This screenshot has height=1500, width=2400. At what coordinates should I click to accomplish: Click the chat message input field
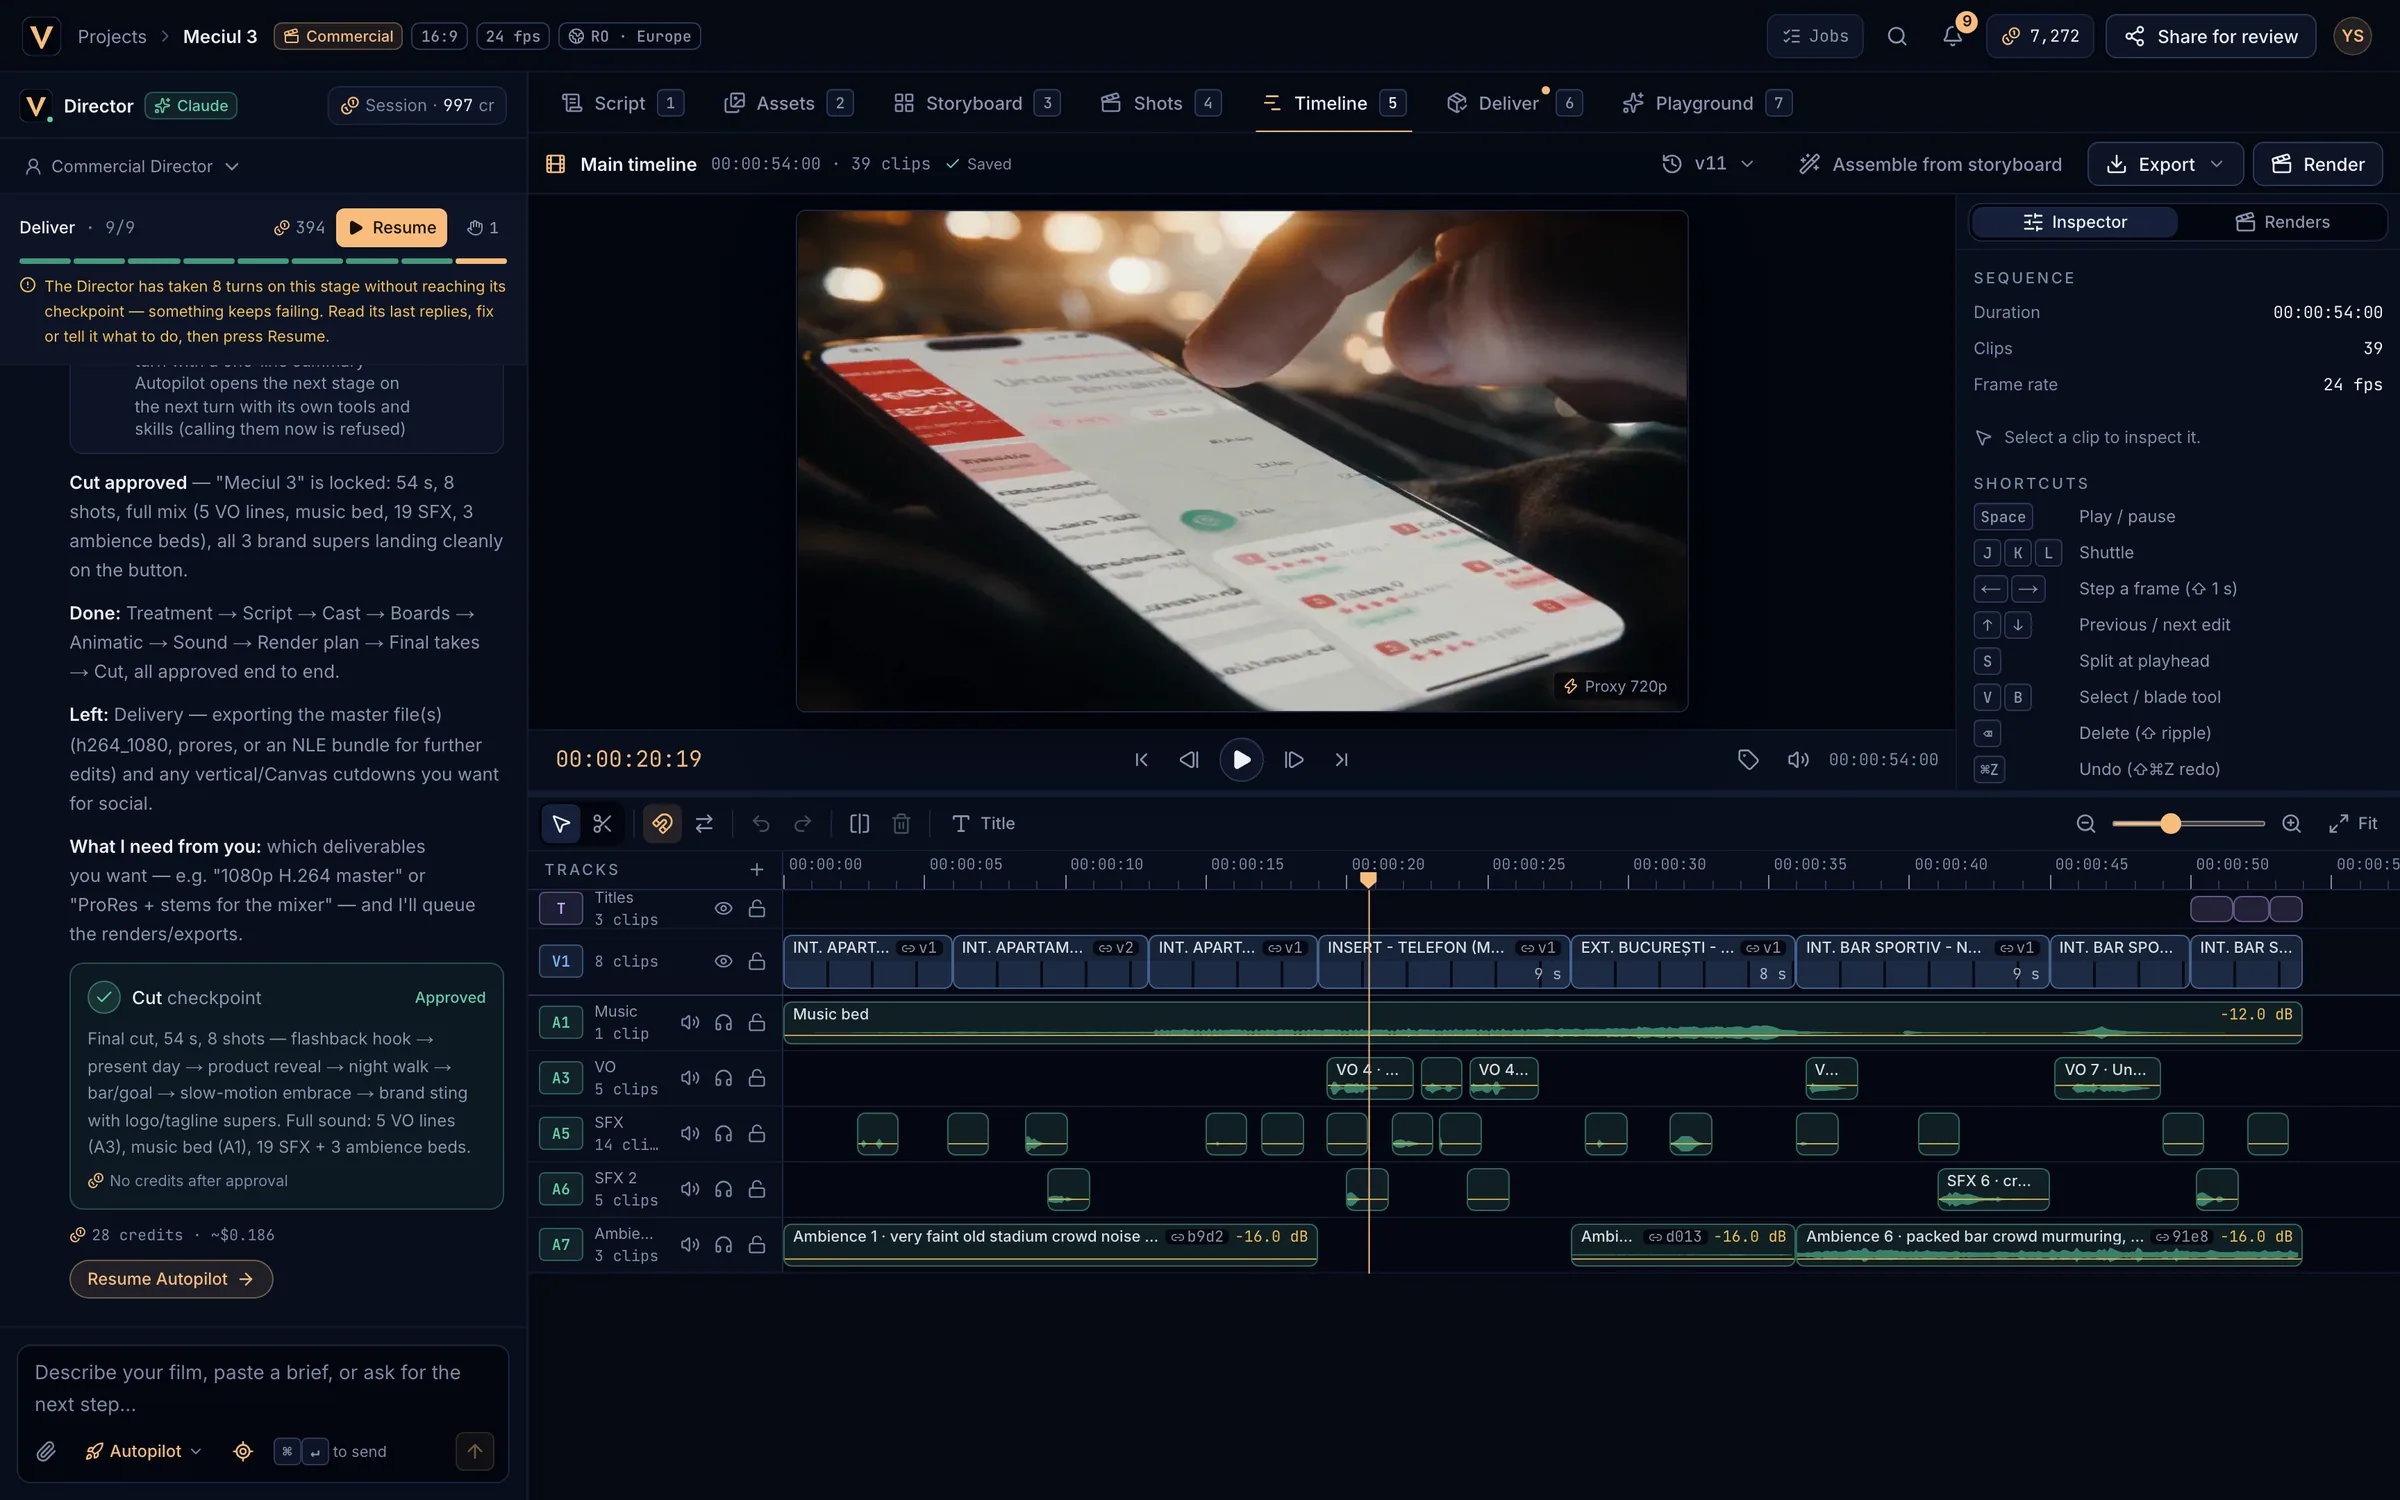click(x=263, y=1388)
